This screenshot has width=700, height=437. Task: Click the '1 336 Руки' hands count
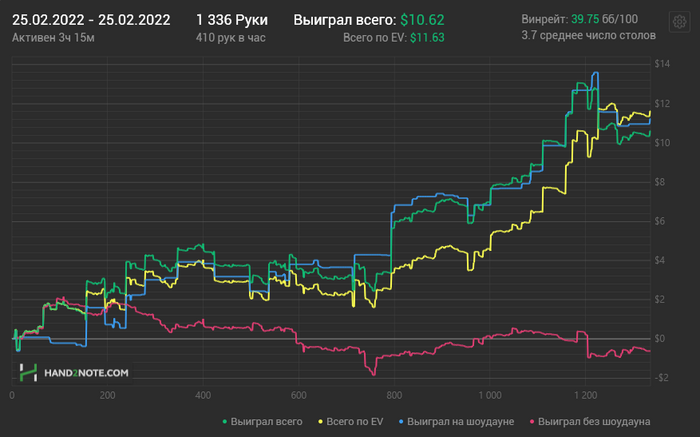[232, 20]
